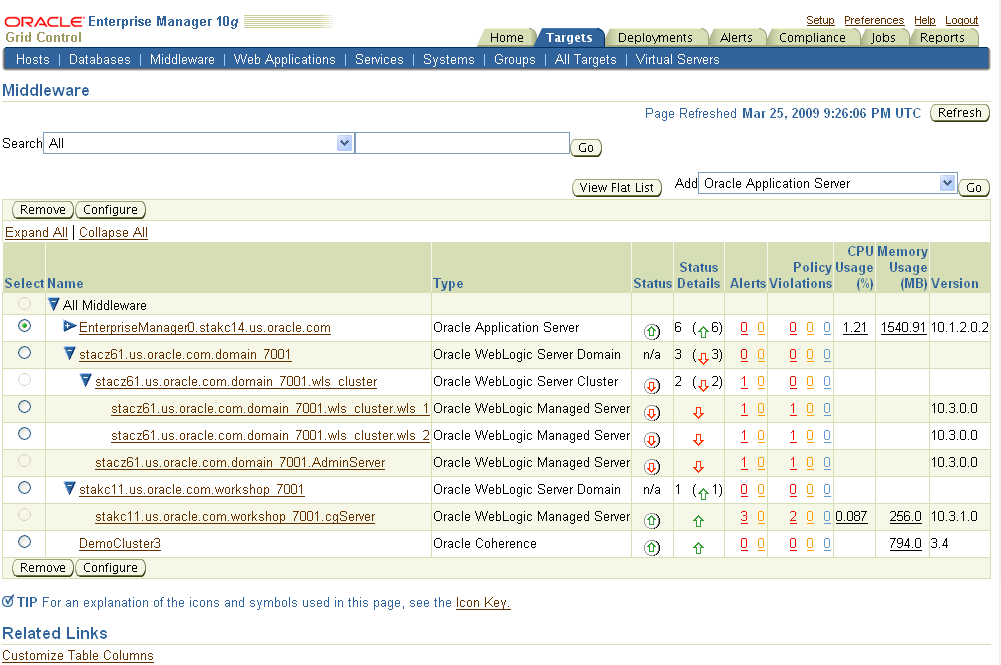Select the radio button for the workshop_7001 domain
This screenshot has width=1001, height=665.
[x=24, y=489]
